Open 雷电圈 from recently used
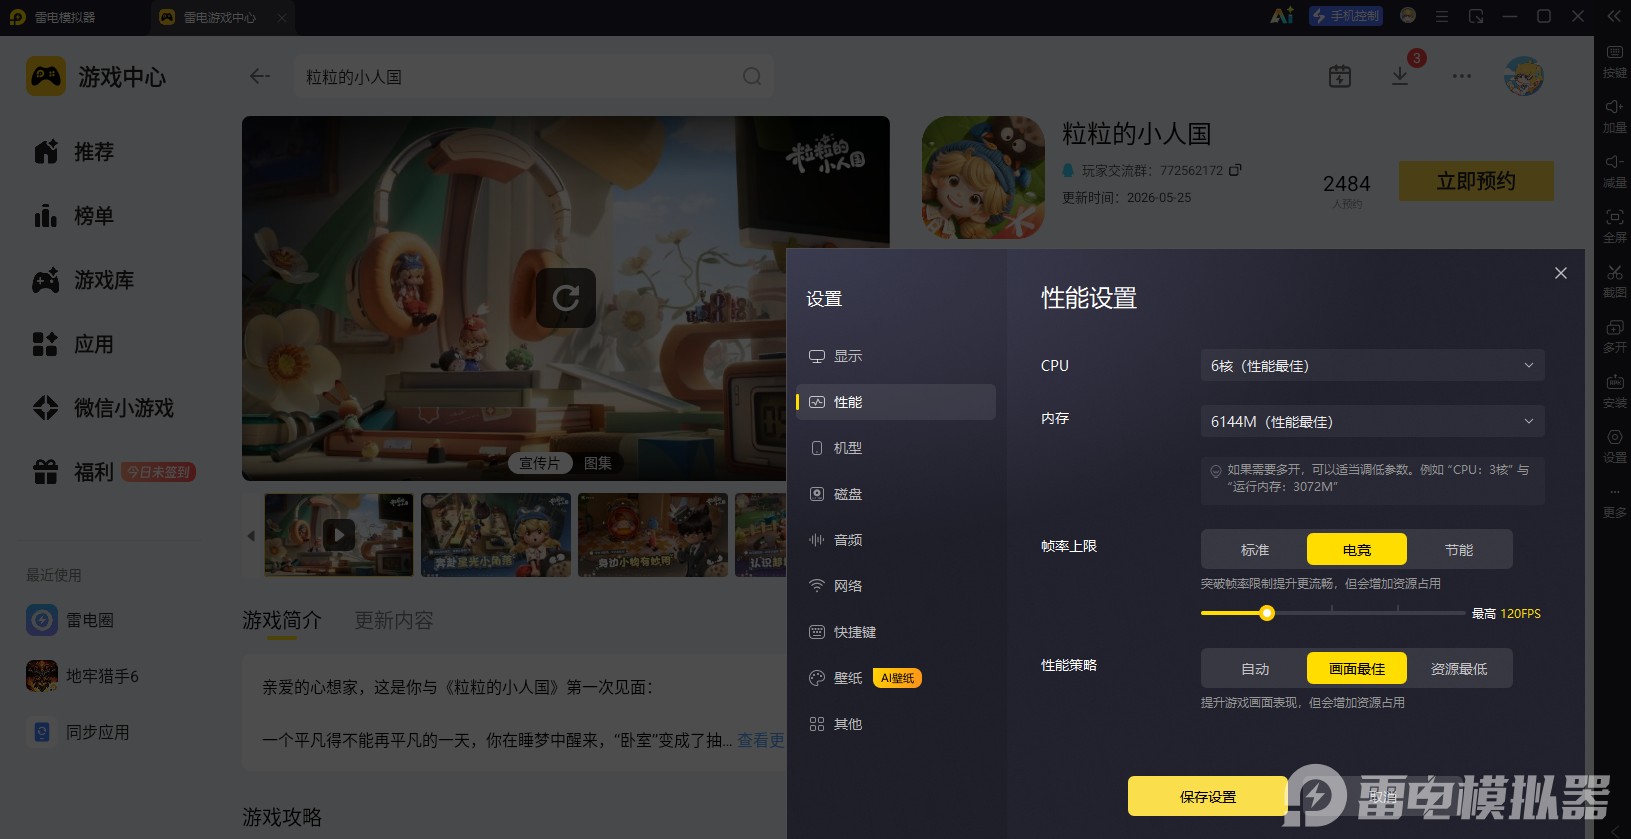This screenshot has height=839, width=1631. (x=70, y=620)
